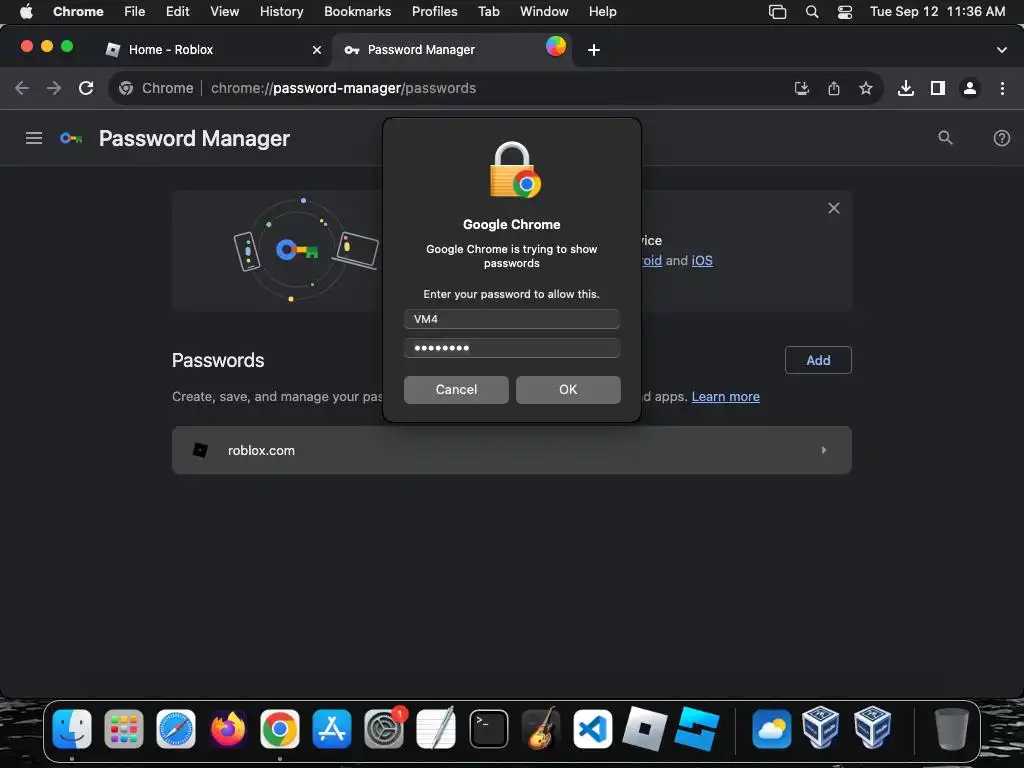Expand the roblox.com entry arrow
Image resolution: width=1024 pixels, height=768 pixels.
pos(824,450)
